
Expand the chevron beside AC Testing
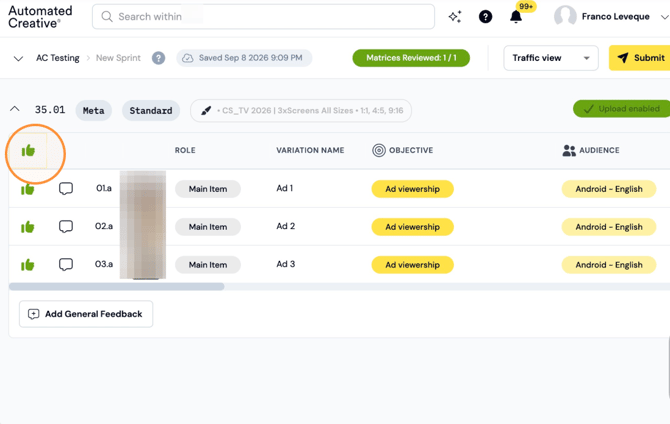click(18, 58)
